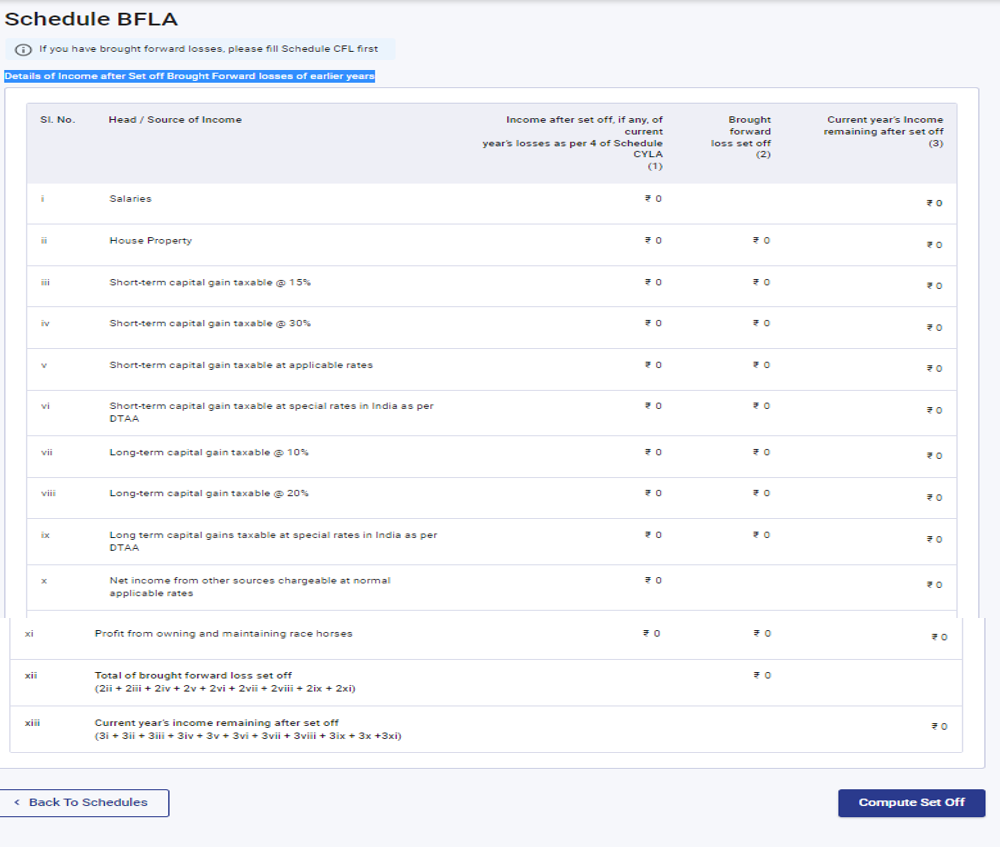Image resolution: width=1000 pixels, height=847 pixels.
Task: Click the back chevron in Back To Schedules
Action: 17,803
